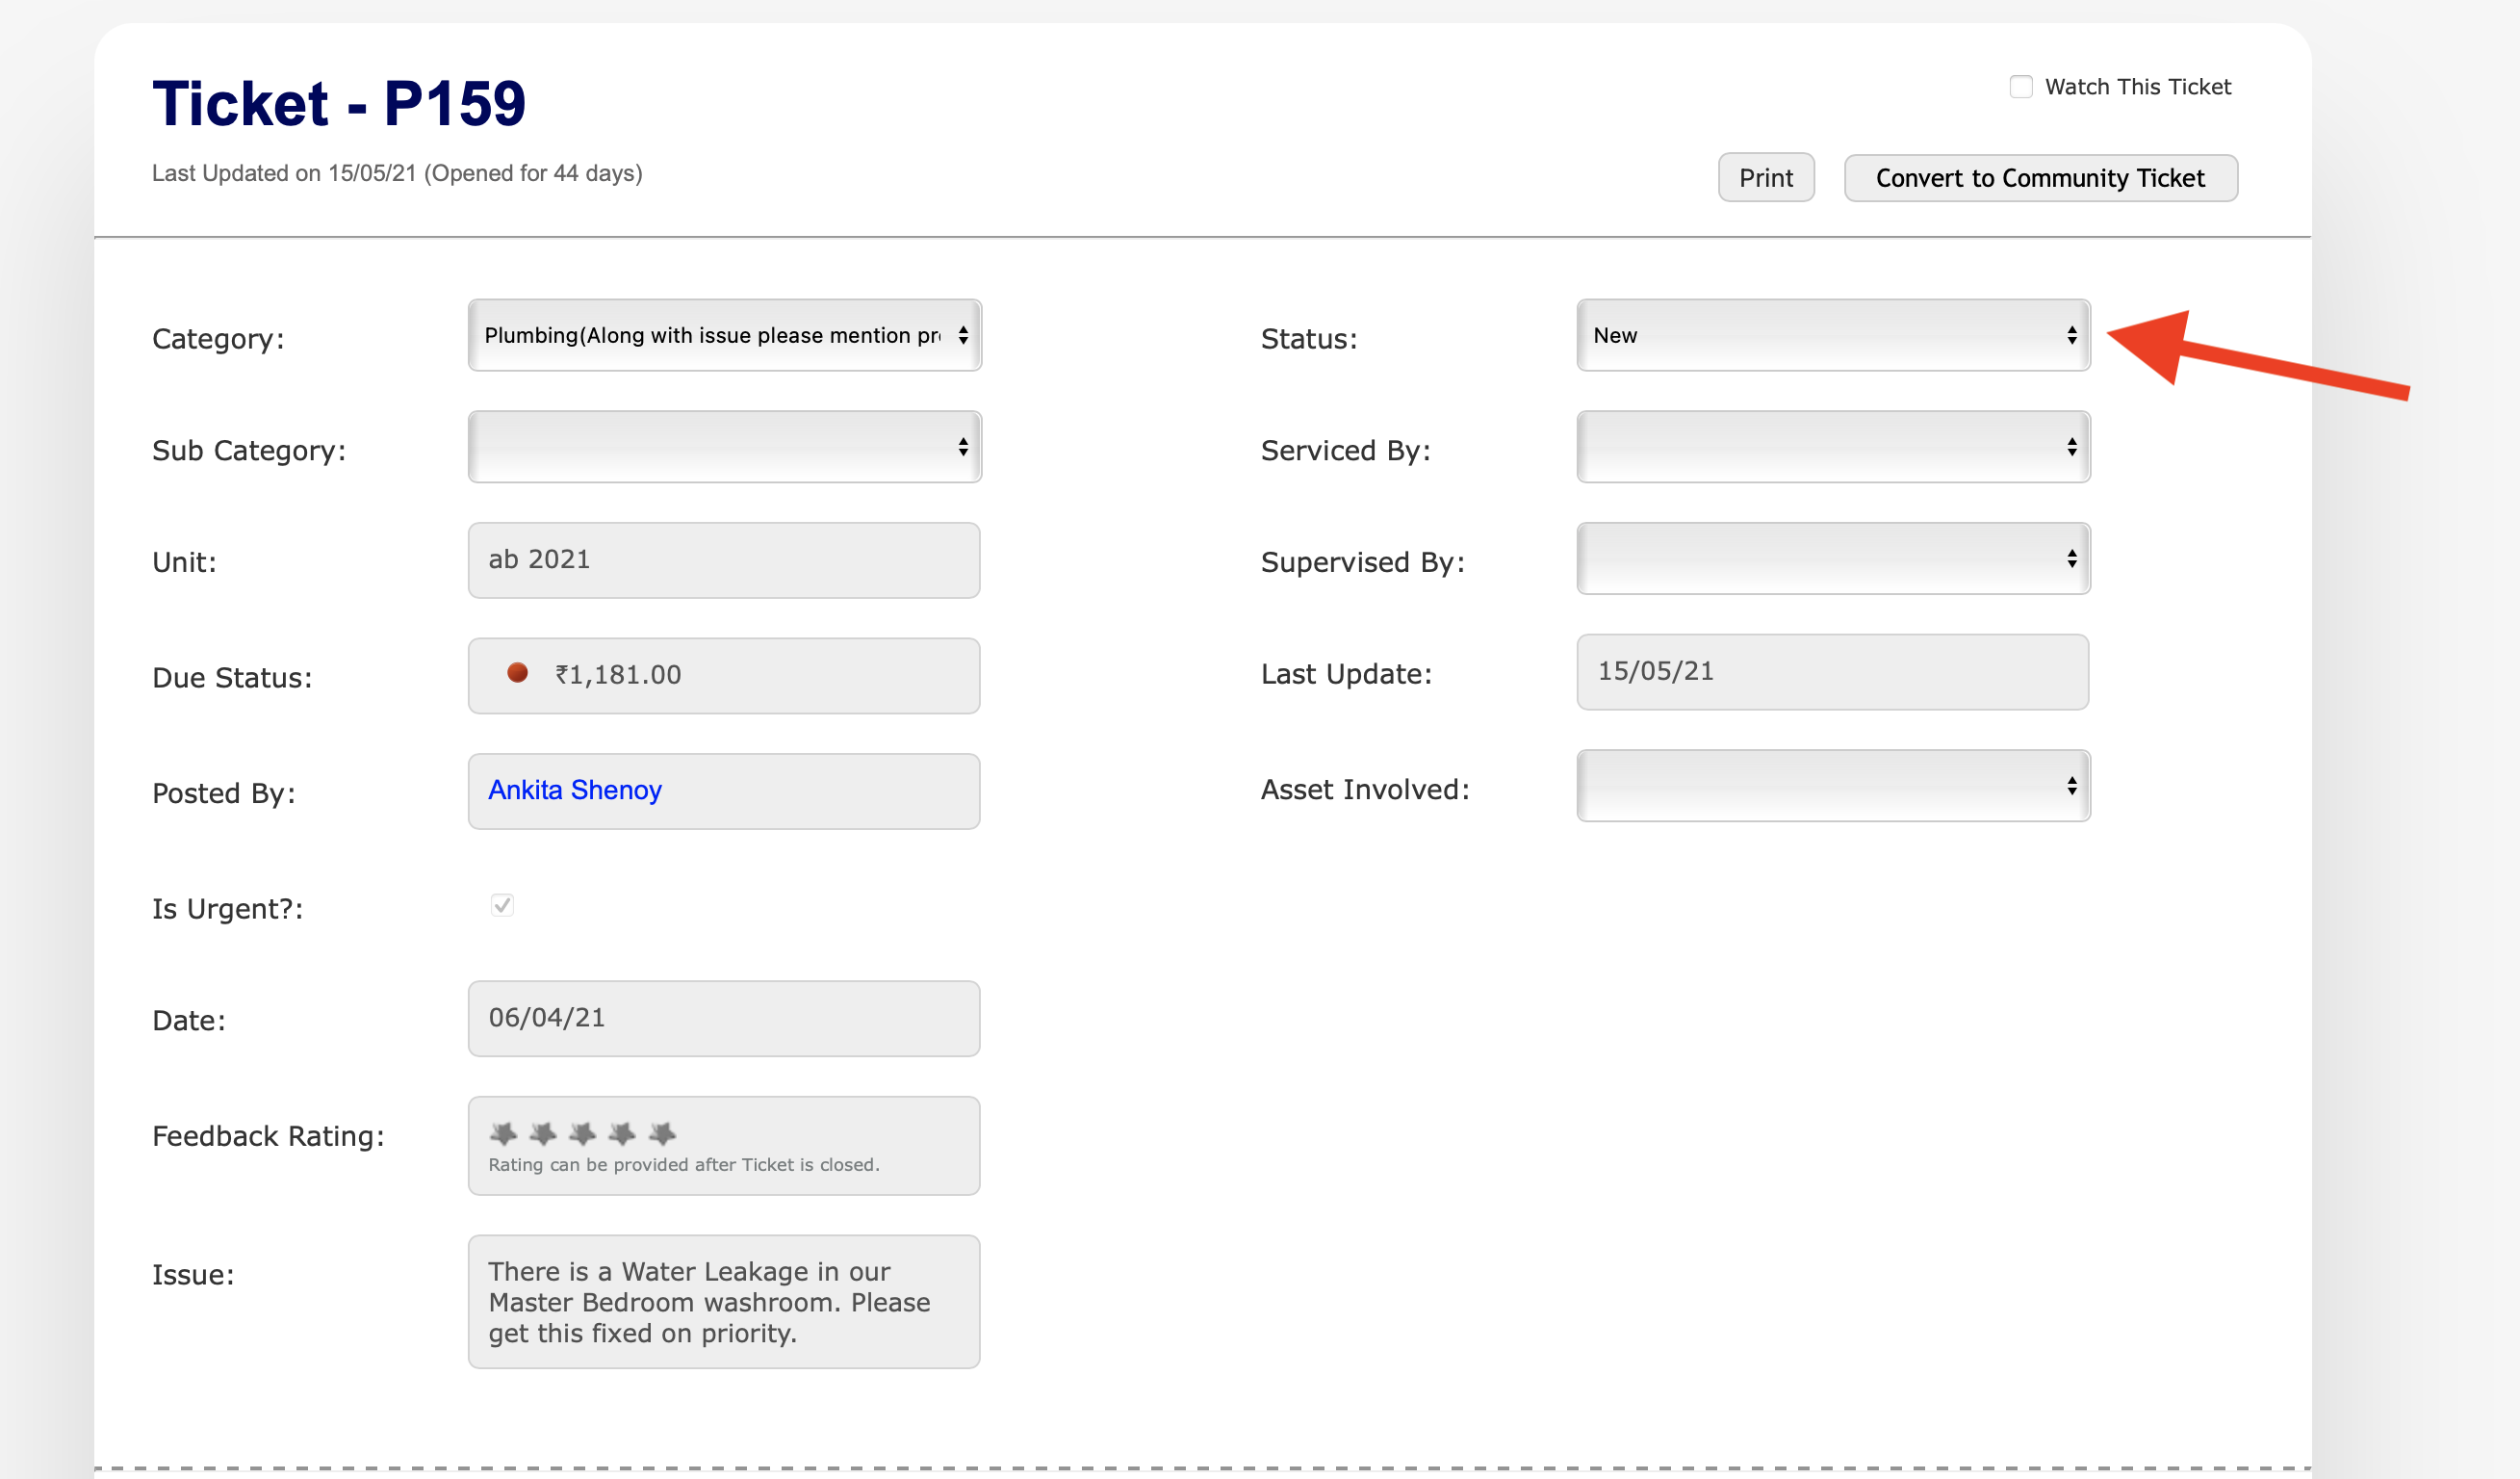Click the third feedback rating star

(x=582, y=1133)
